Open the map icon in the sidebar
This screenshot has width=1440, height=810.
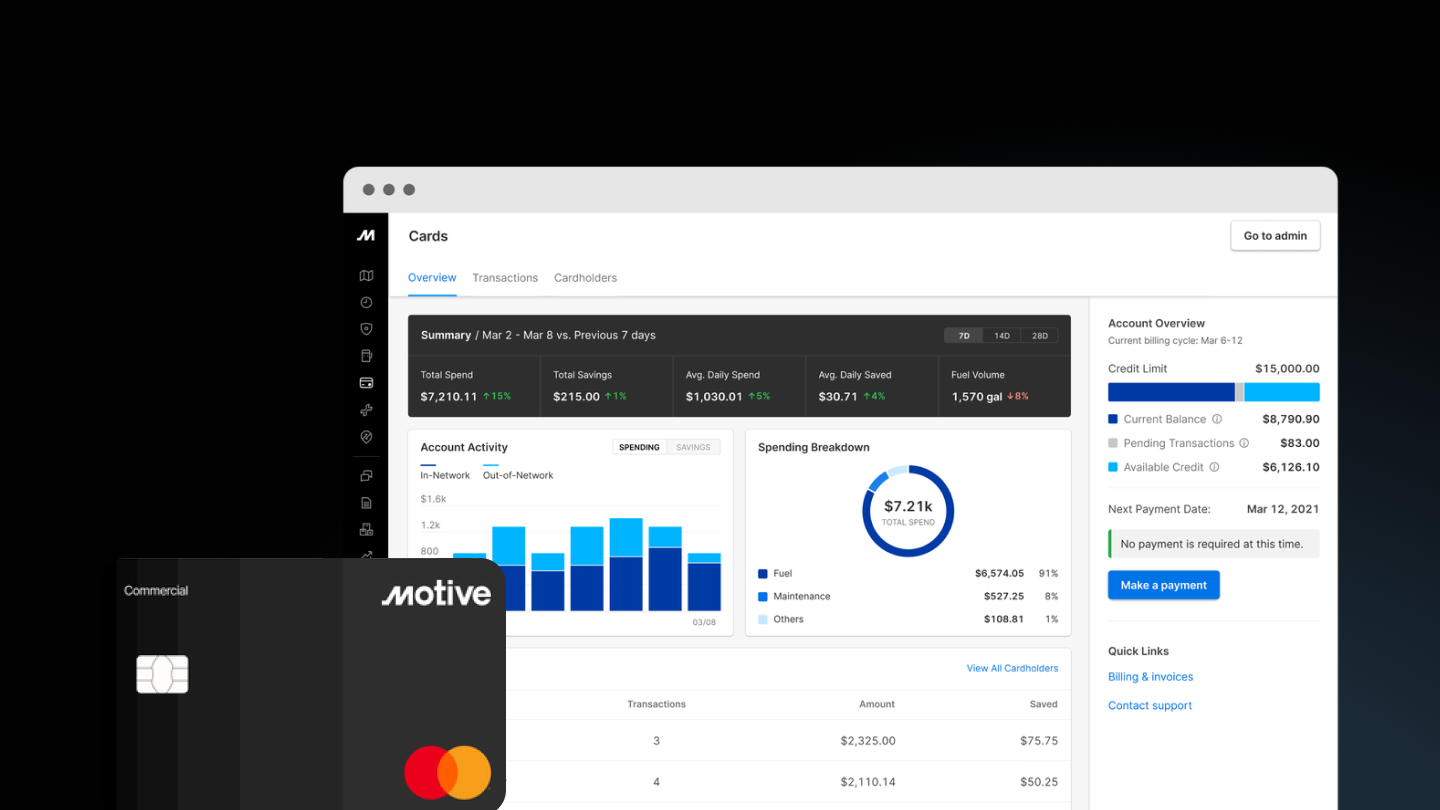[366, 276]
